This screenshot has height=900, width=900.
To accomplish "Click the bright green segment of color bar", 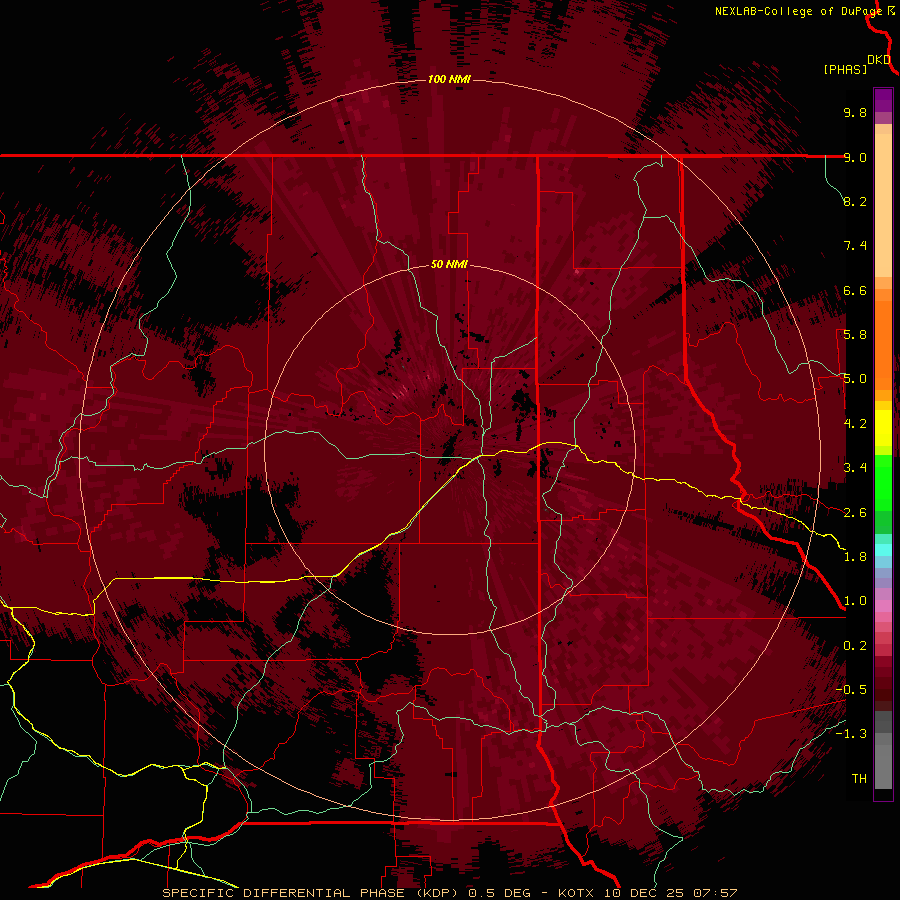I will 883,482.
